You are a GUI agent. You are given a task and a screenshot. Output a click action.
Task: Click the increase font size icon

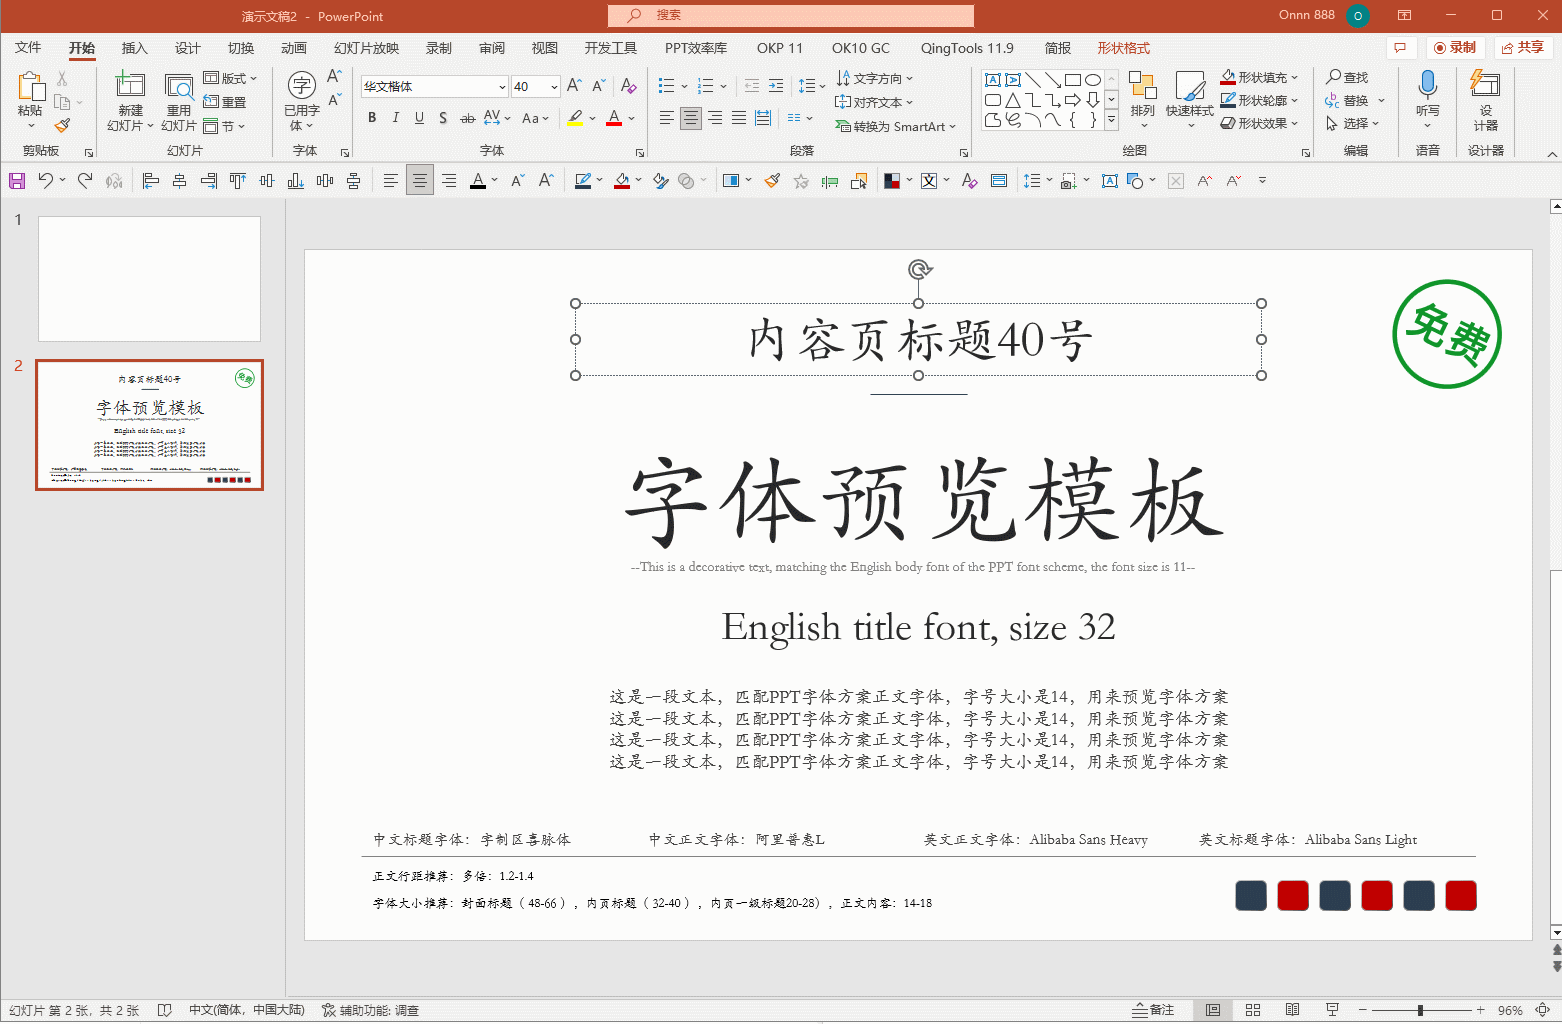tap(574, 86)
